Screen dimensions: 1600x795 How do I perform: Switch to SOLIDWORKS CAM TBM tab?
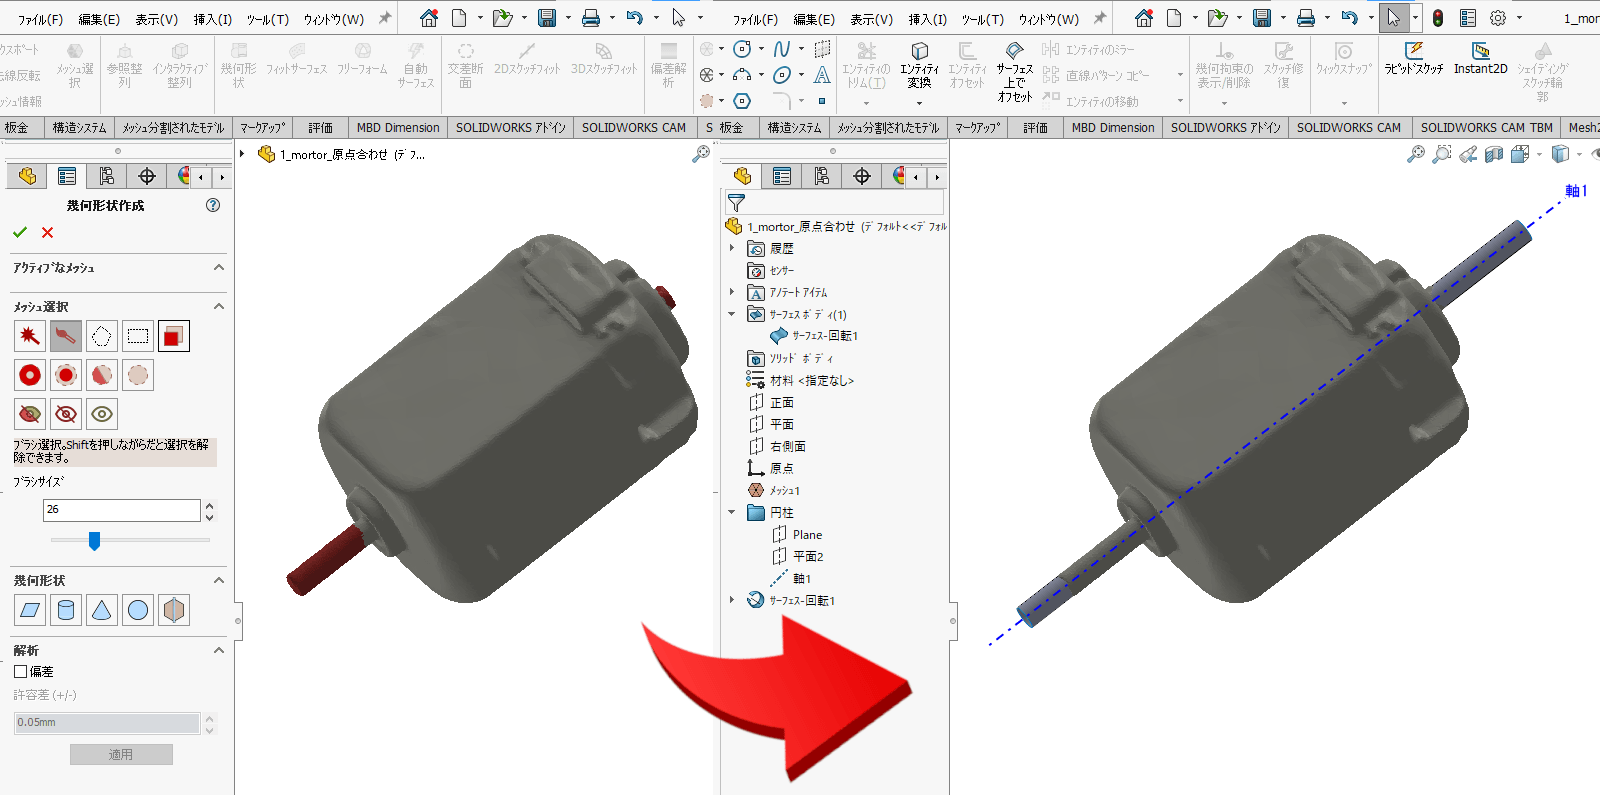coord(1486,128)
